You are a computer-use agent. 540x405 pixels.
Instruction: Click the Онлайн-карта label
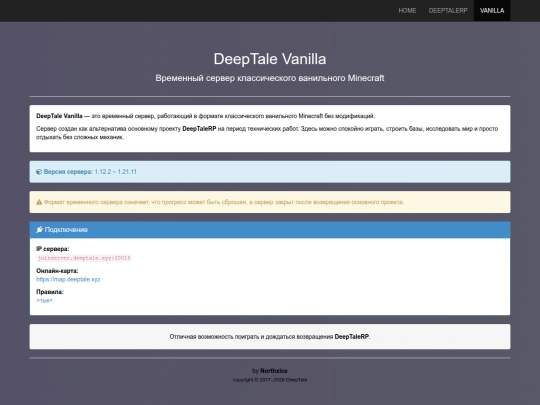[x=57, y=271]
